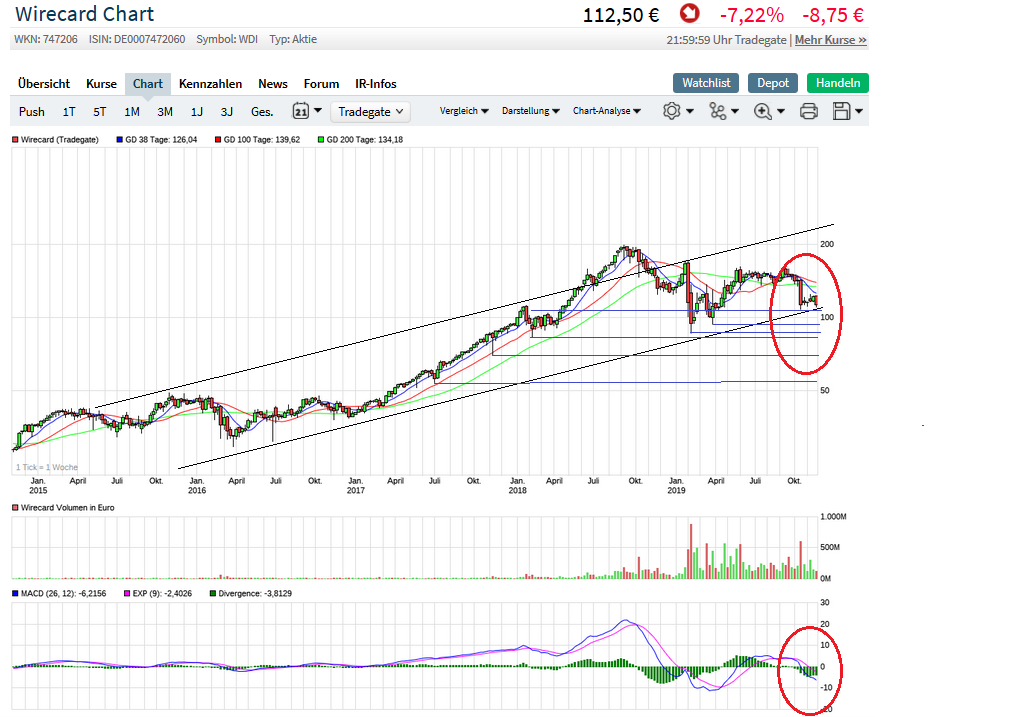Click the share network icon
The width and height of the screenshot is (1020, 717).
click(718, 111)
